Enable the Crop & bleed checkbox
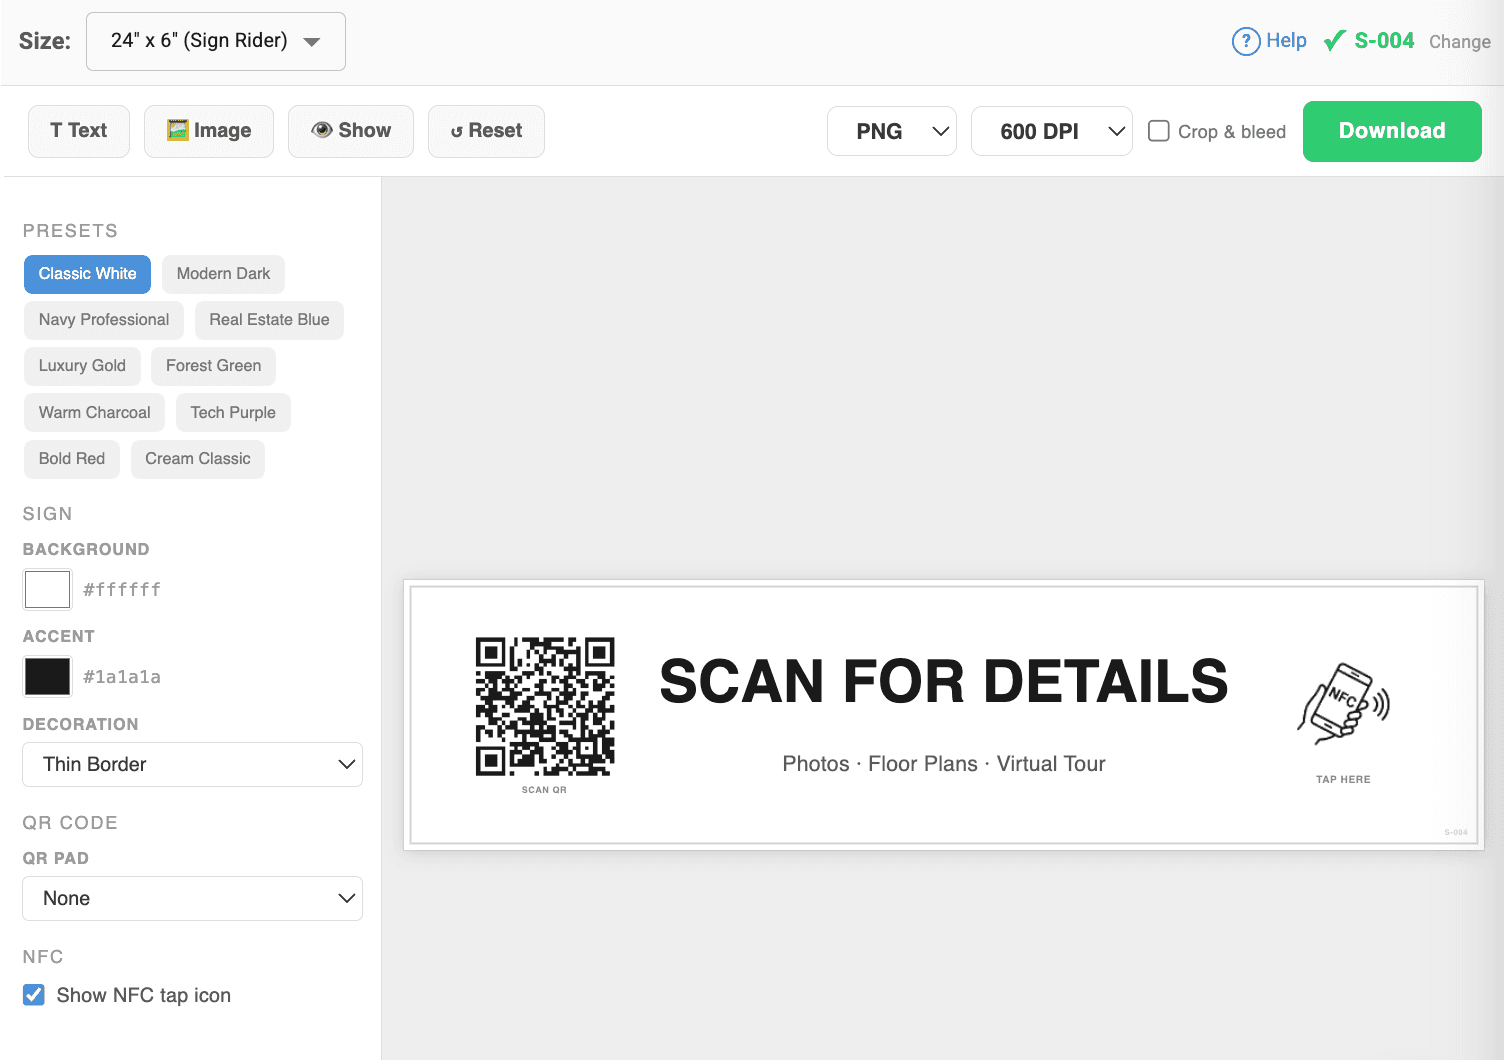 1159,130
